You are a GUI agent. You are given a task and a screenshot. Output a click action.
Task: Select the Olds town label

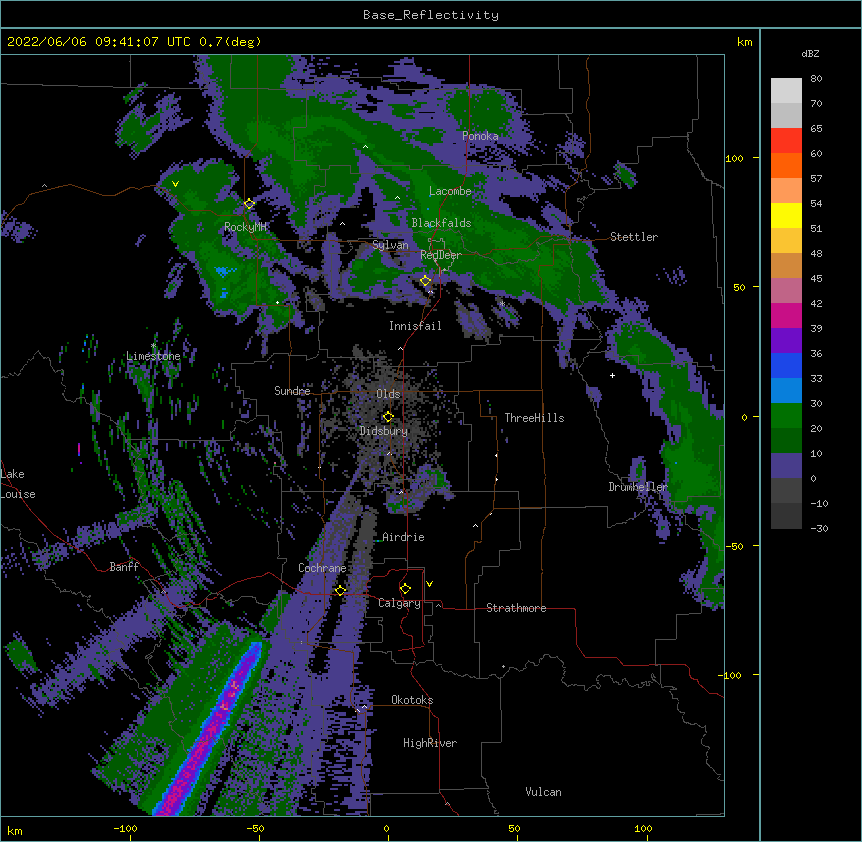(388, 394)
